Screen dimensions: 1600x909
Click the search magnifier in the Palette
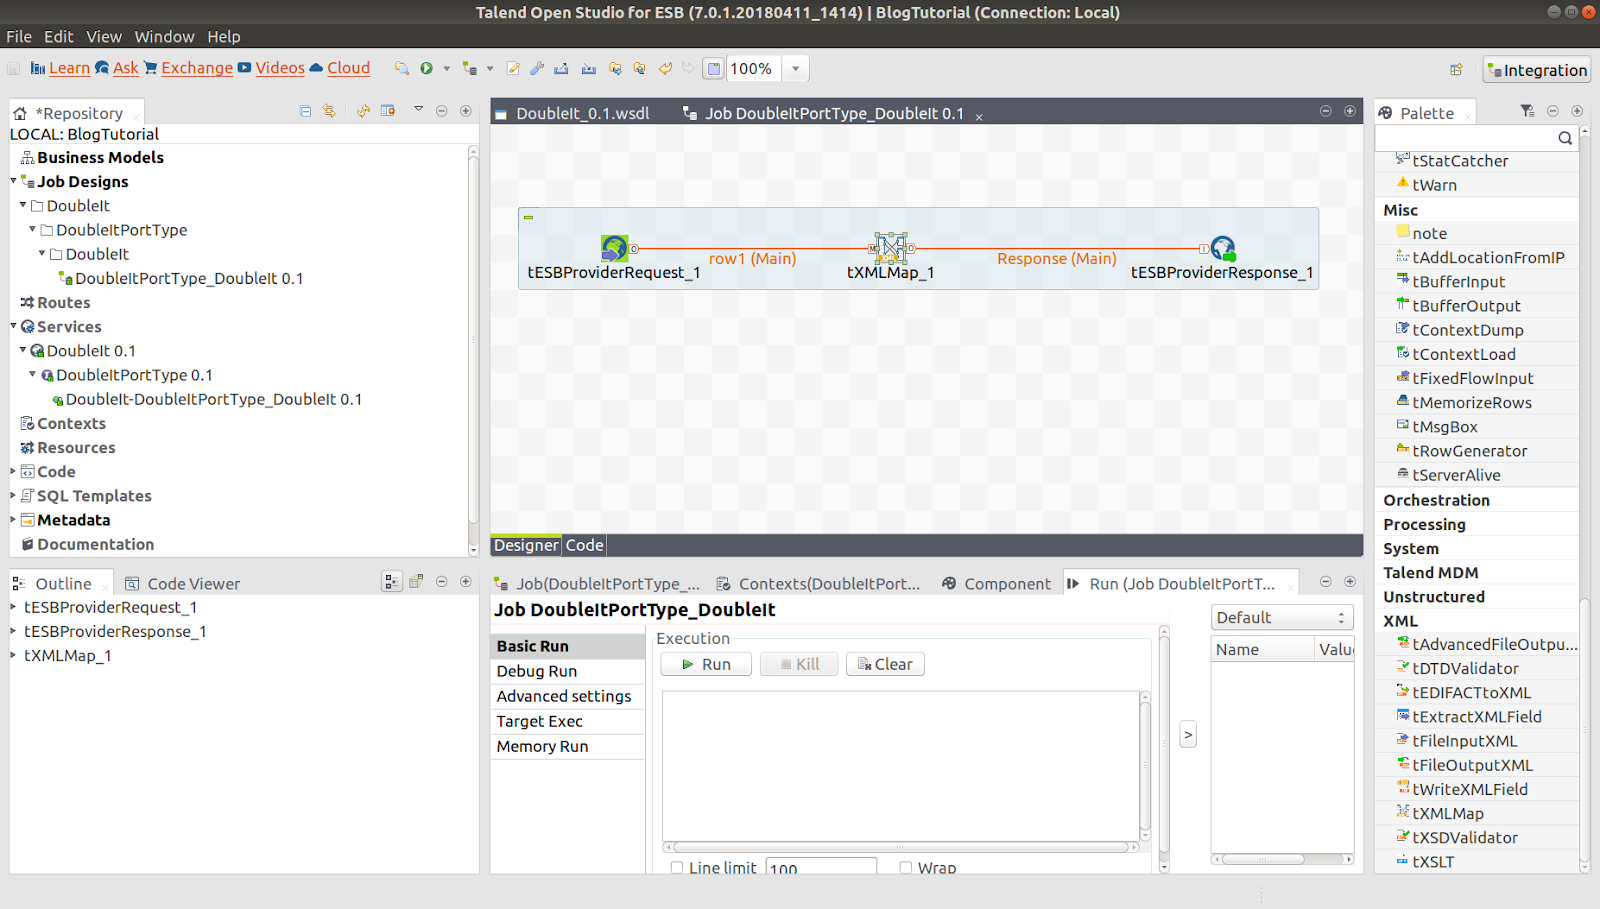(1564, 137)
